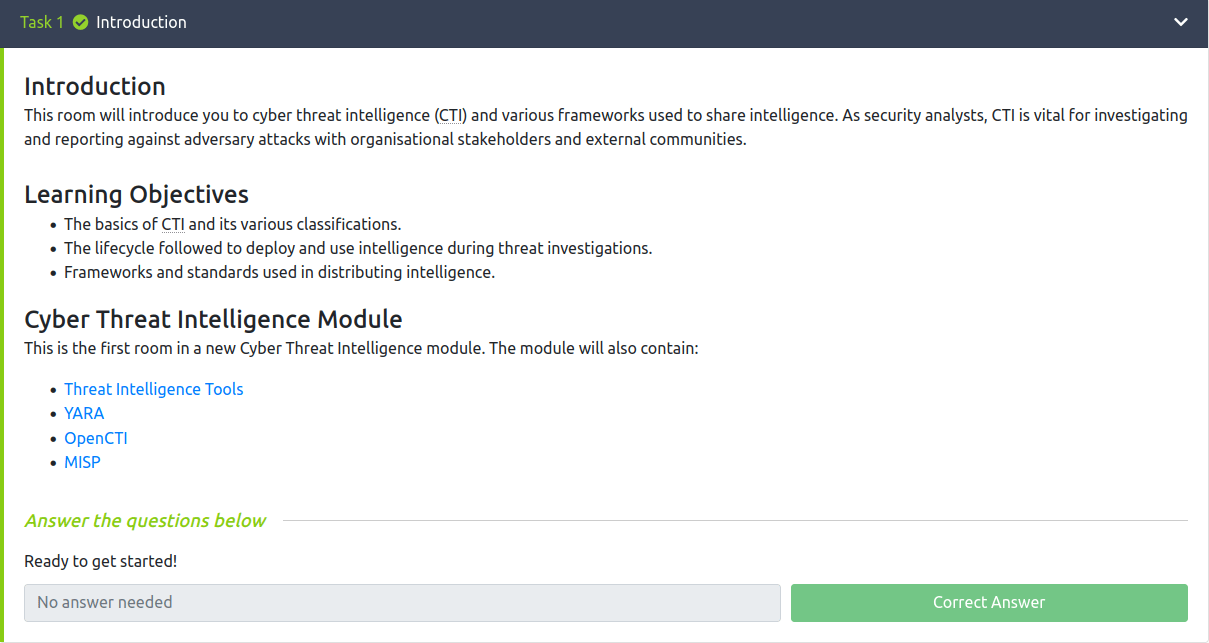Screen dimensions: 1209x643
Task: Collapse Task 1 using the chevron arrow
Action: coord(1180,20)
